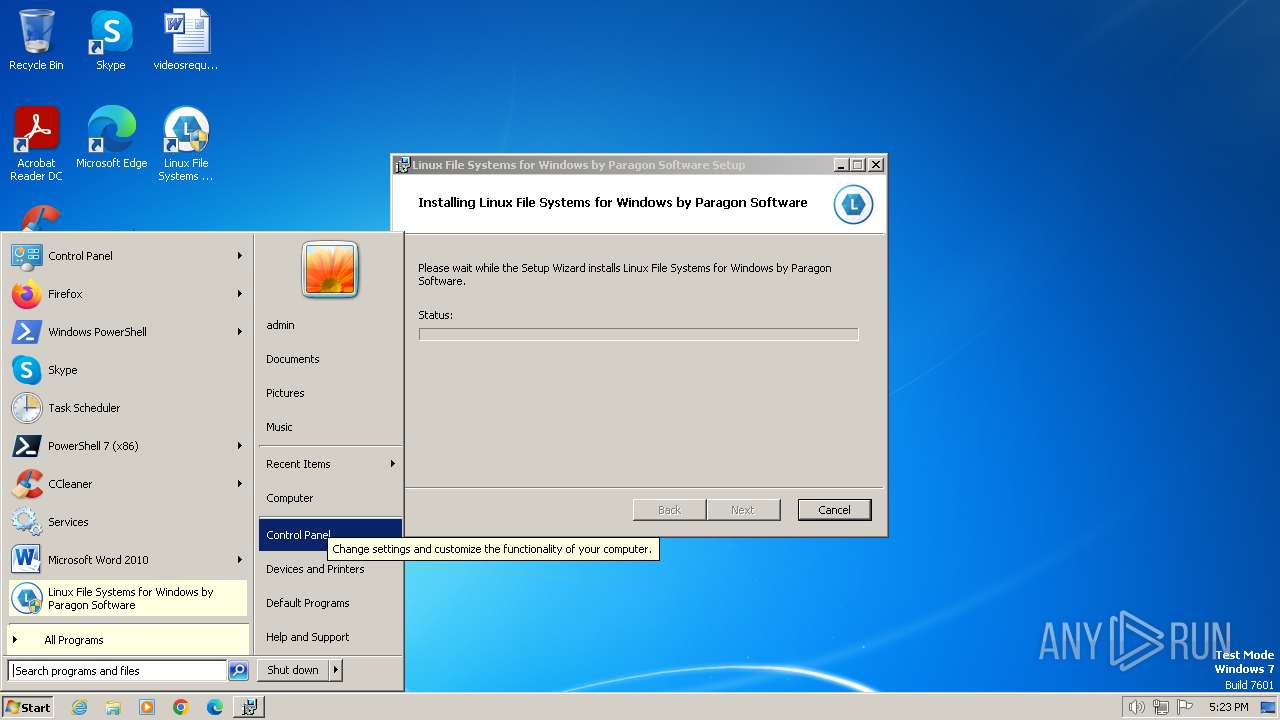Click the network tray icon

point(1161,707)
